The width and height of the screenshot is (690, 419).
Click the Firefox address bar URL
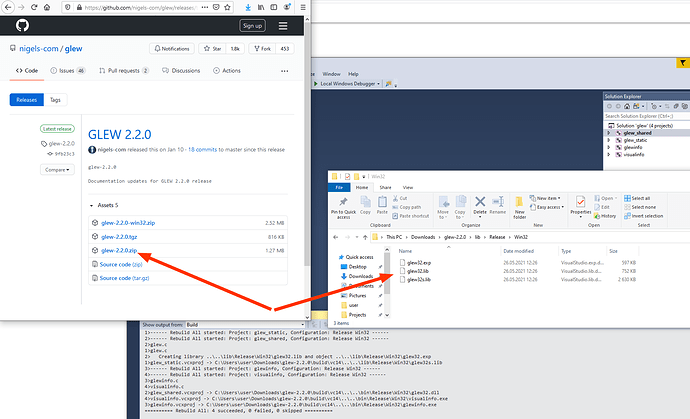[x=140, y=7]
